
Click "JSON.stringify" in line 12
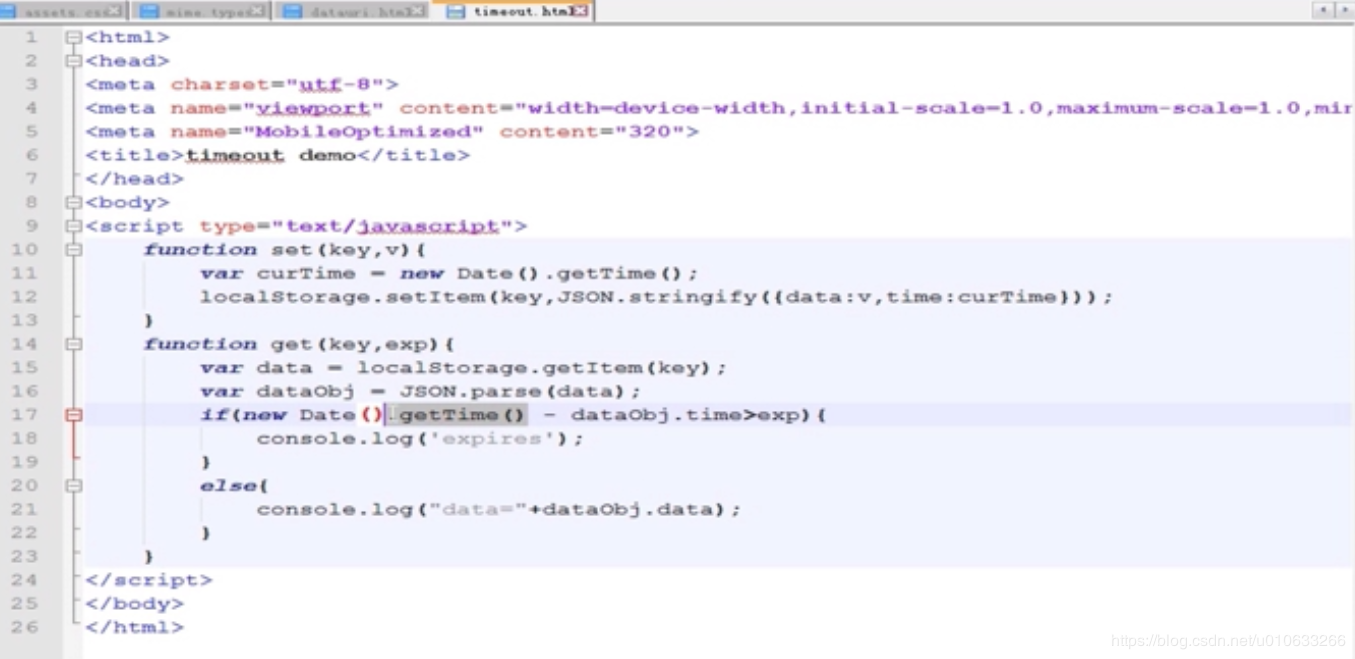pyautogui.click(x=656, y=297)
